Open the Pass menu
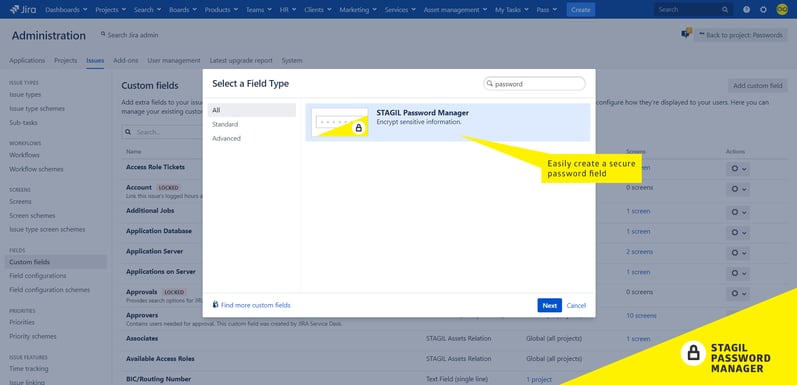797x385 pixels. (546, 10)
